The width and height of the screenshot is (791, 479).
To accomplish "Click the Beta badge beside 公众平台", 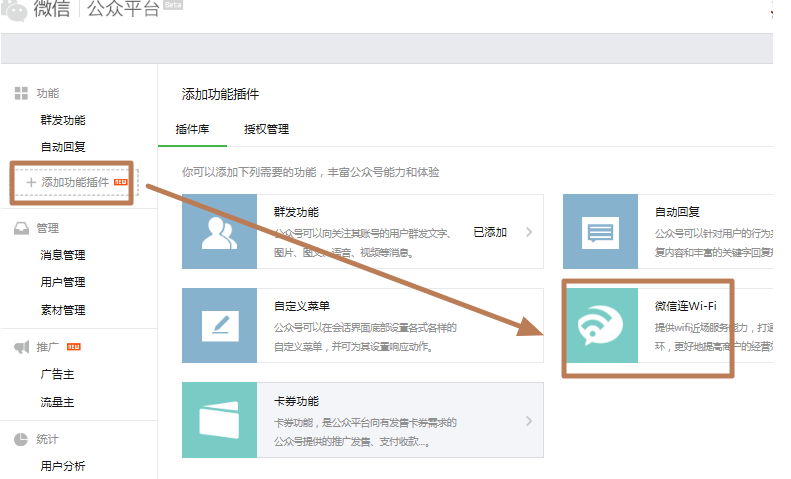I will pyautogui.click(x=173, y=5).
